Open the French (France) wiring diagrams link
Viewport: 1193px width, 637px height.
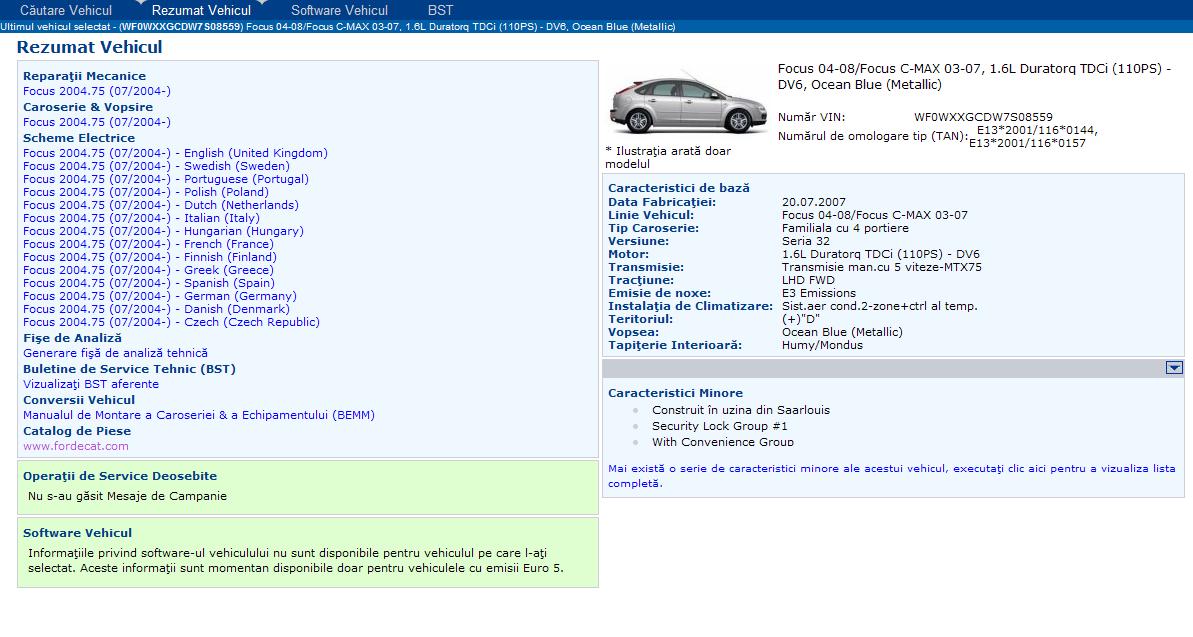pos(148,244)
